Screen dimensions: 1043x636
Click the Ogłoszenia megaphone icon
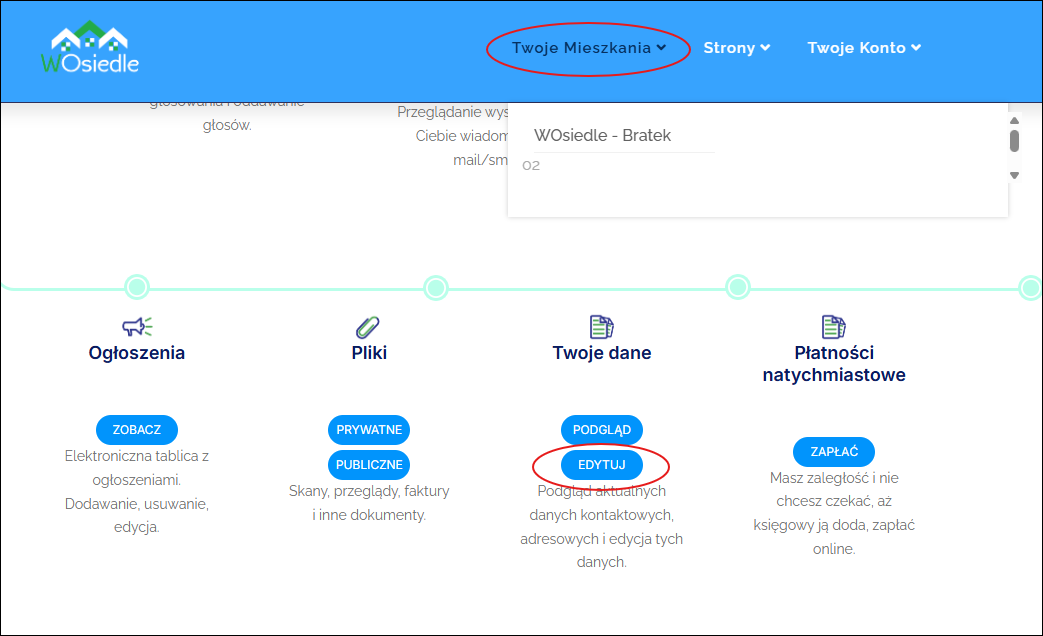tap(137, 326)
